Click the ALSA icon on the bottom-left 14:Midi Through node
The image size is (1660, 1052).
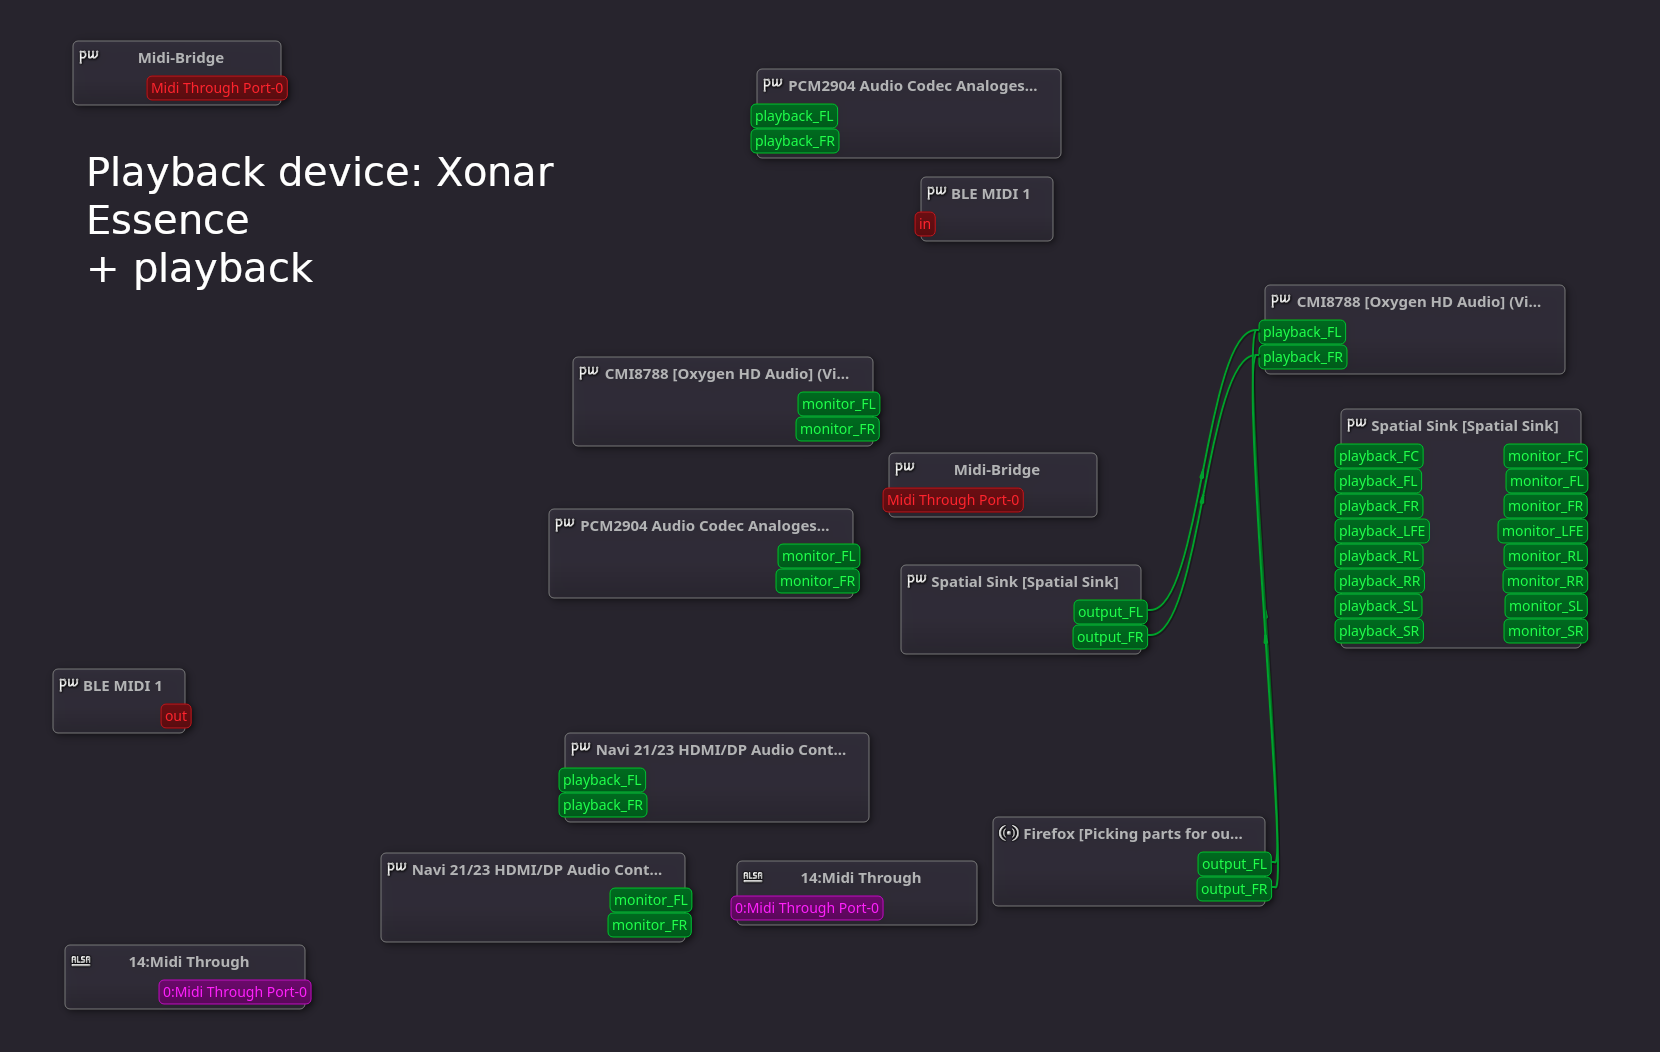(80, 958)
